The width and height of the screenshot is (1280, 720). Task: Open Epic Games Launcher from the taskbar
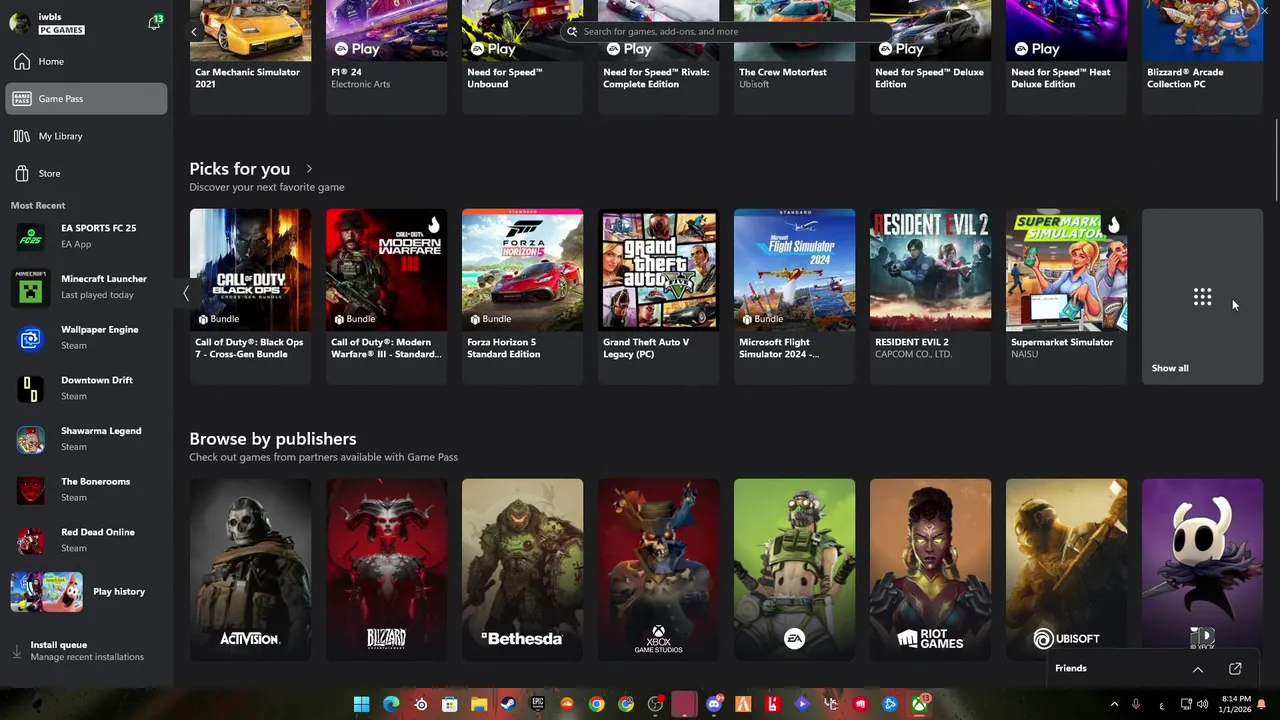pyautogui.click(x=538, y=704)
